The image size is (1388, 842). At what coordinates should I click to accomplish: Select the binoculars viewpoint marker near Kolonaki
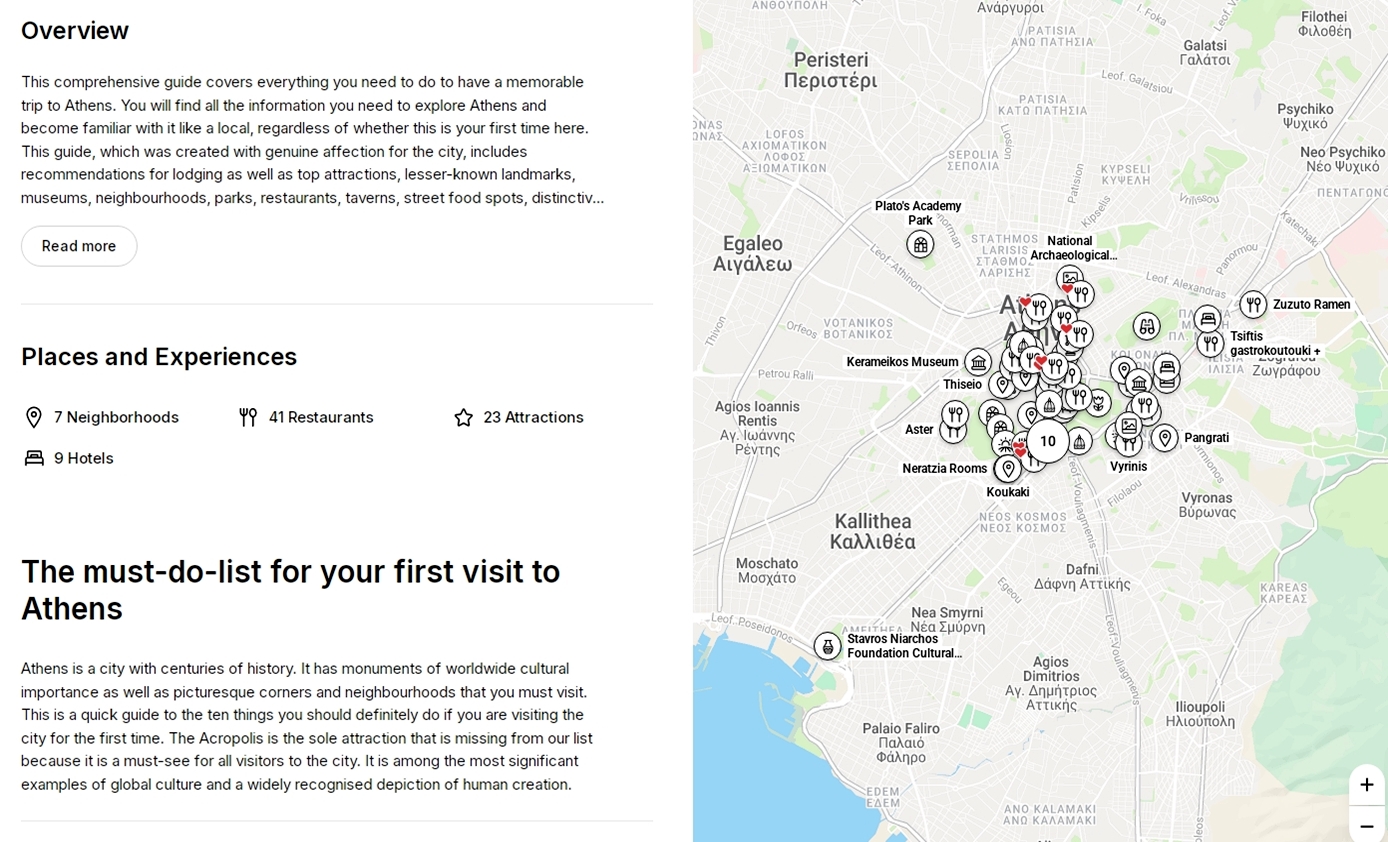point(1146,327)
